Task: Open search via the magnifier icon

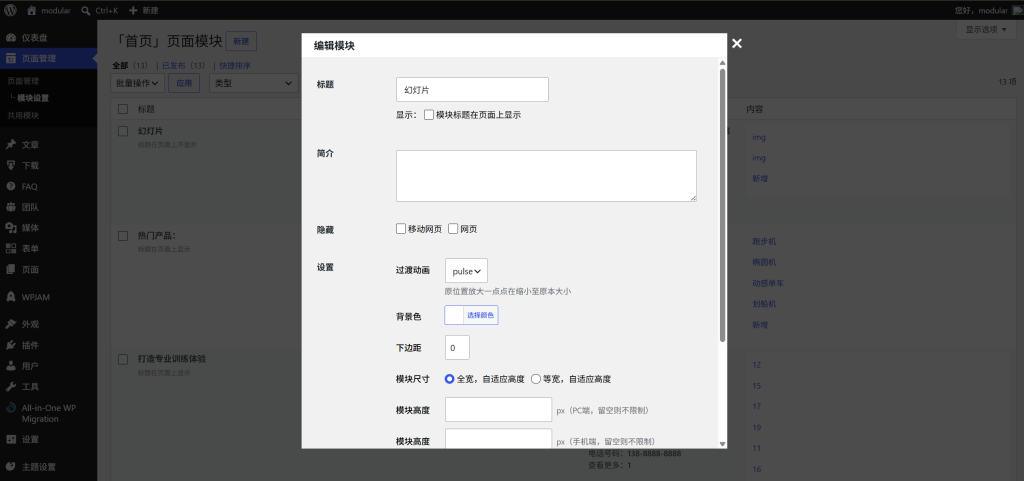Action: click(x=86, y=10)
